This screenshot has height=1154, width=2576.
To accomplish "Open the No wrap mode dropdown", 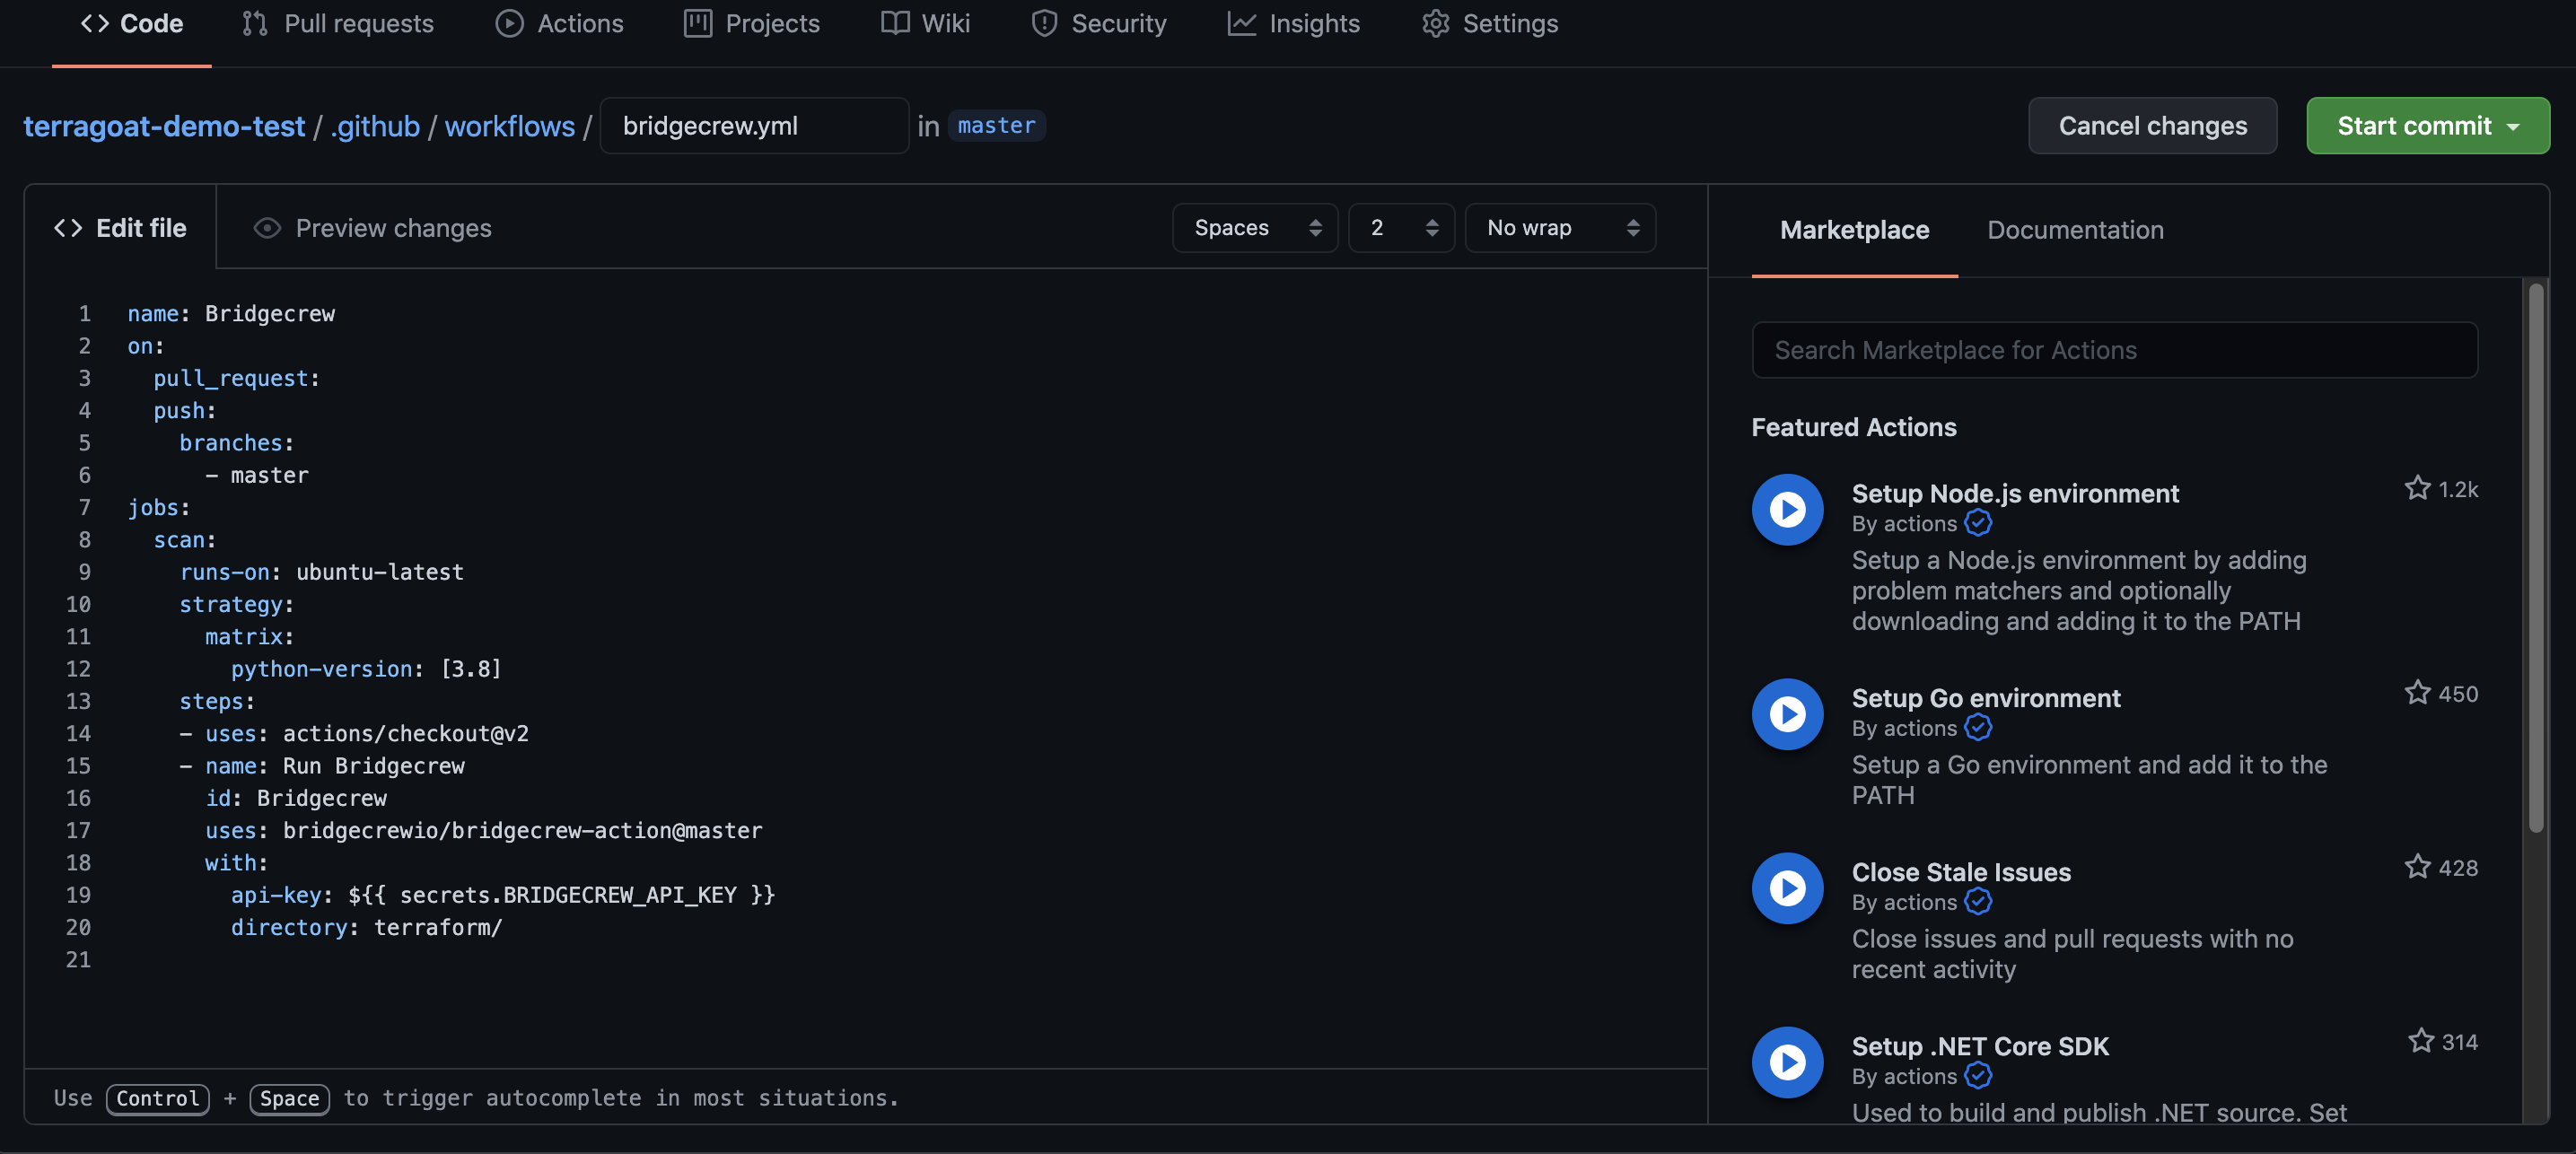I will click(1560, 228).
